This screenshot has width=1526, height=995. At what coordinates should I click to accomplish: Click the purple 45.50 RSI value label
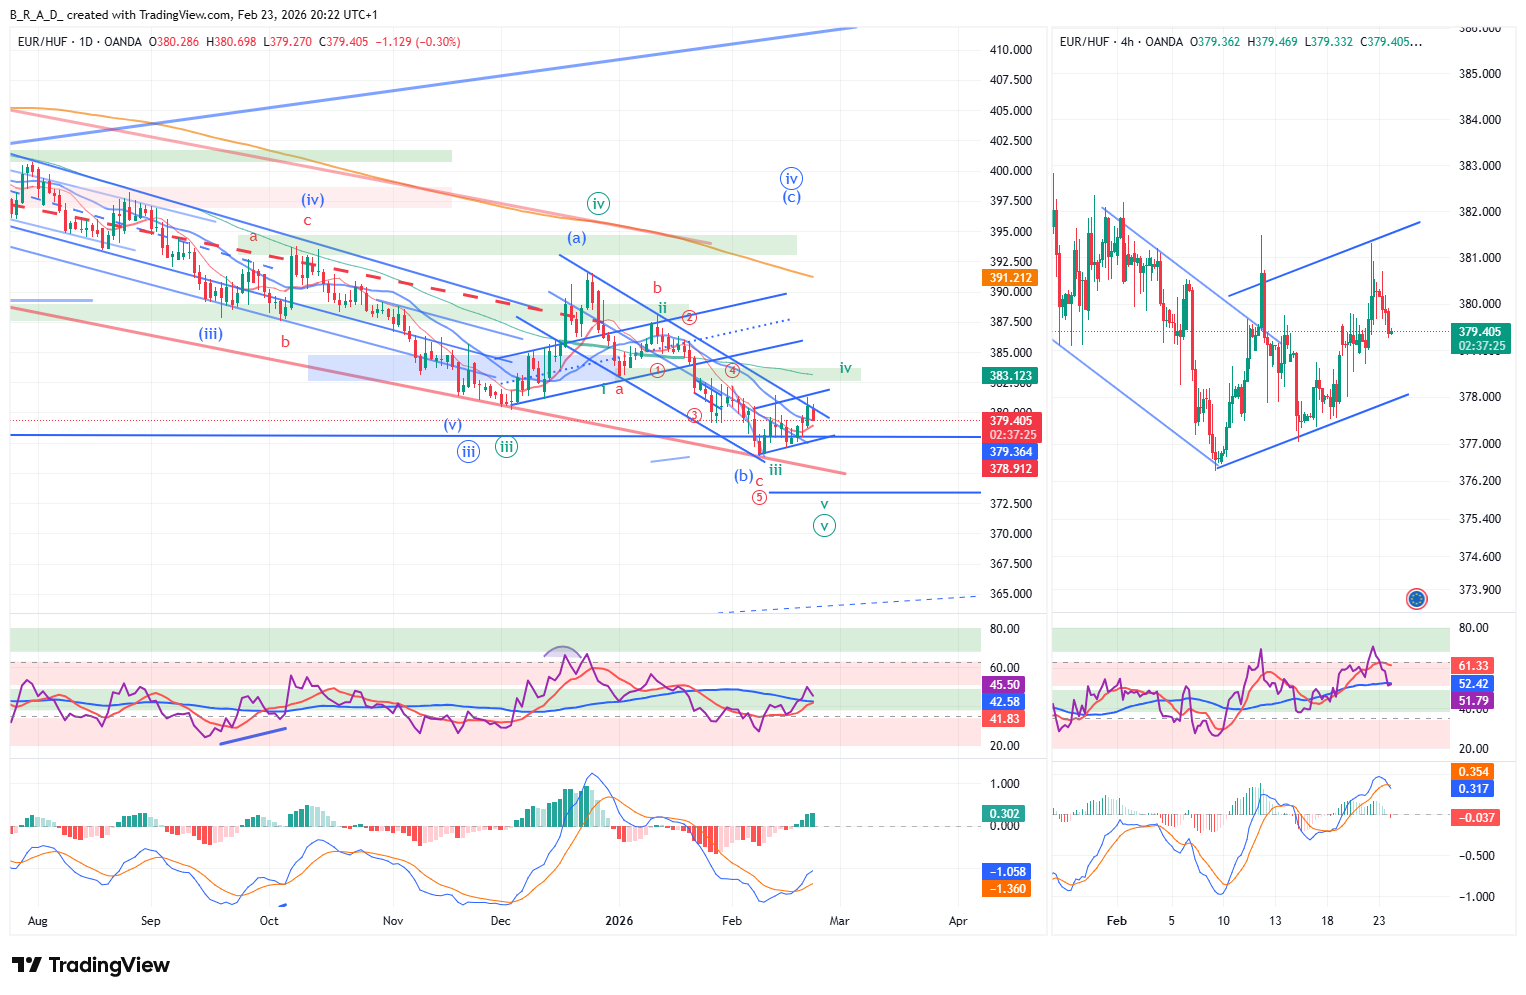pos(1005,685)
